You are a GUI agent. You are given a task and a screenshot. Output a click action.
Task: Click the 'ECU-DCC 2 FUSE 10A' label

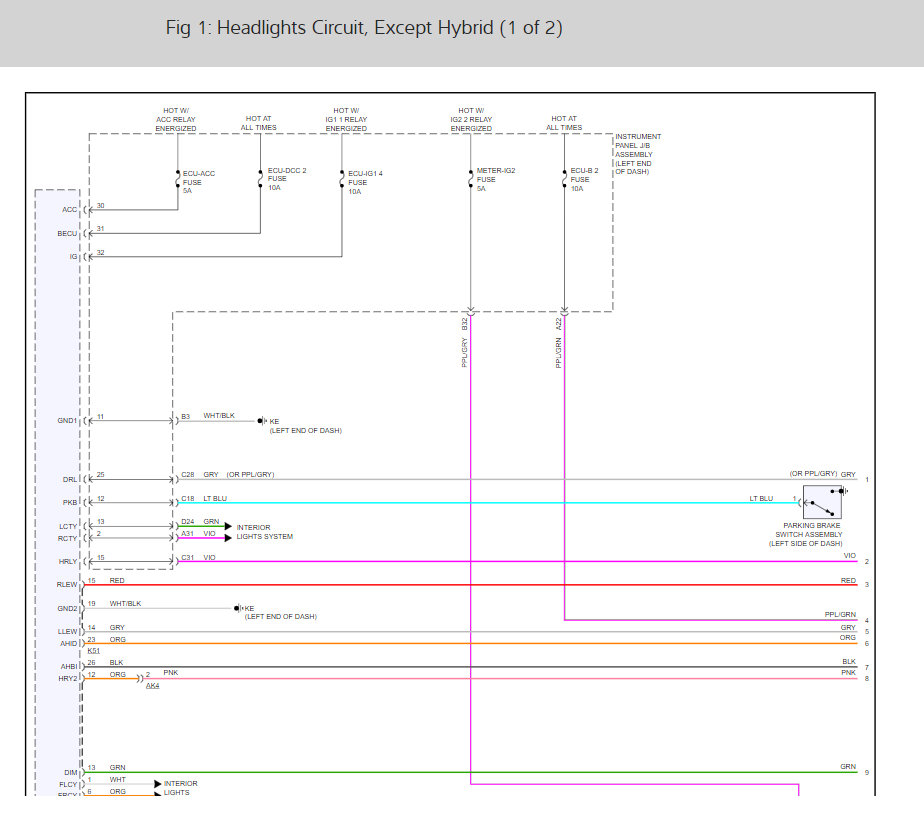tap(287, 179)
